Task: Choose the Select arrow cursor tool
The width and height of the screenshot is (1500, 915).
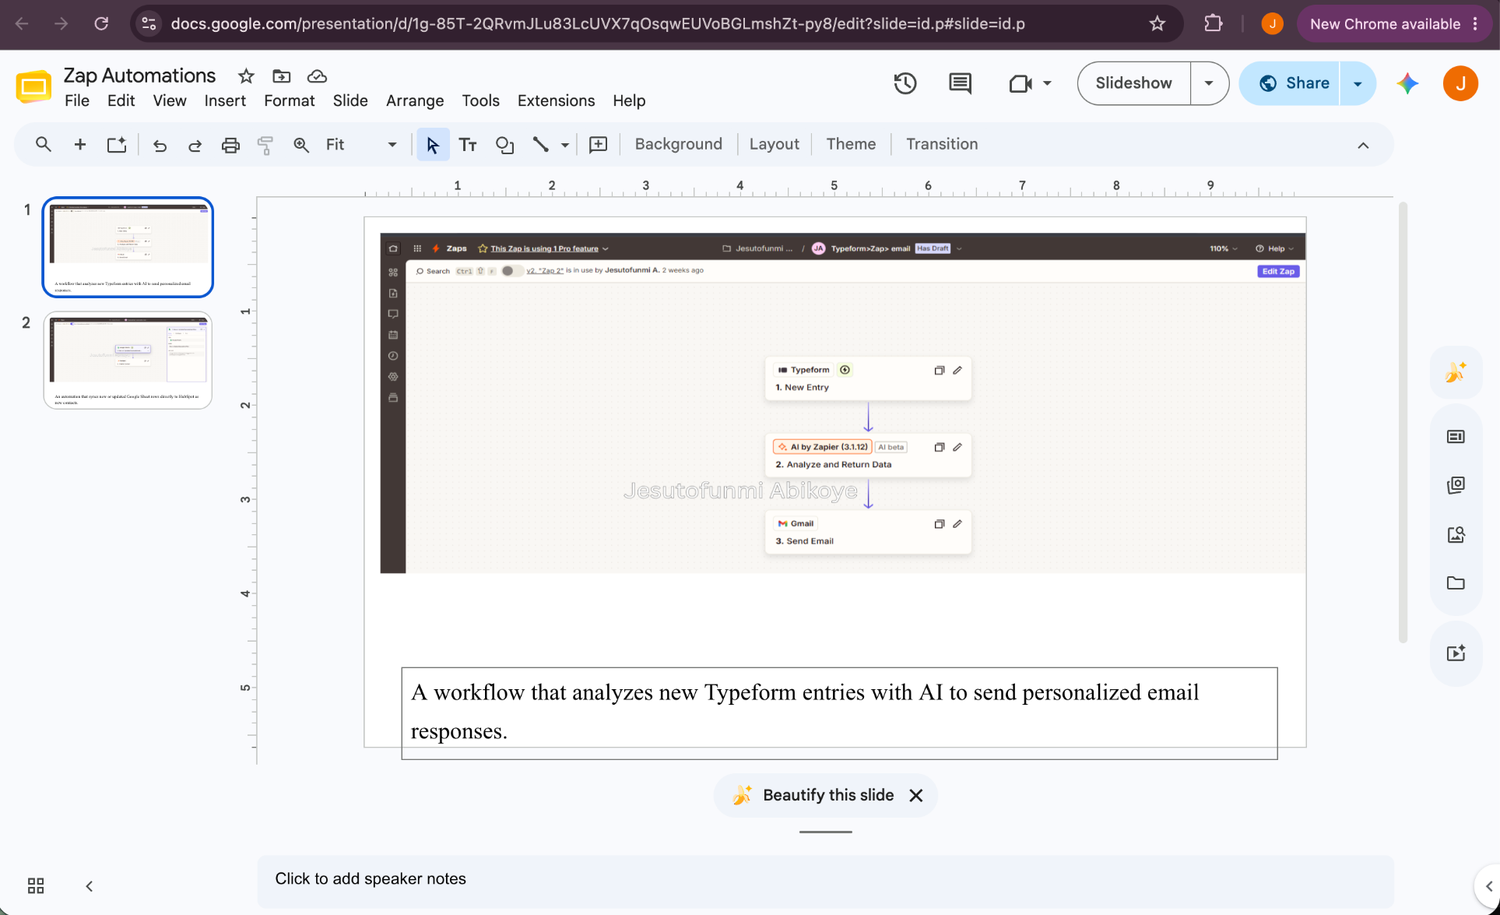Action: [432, 145]
